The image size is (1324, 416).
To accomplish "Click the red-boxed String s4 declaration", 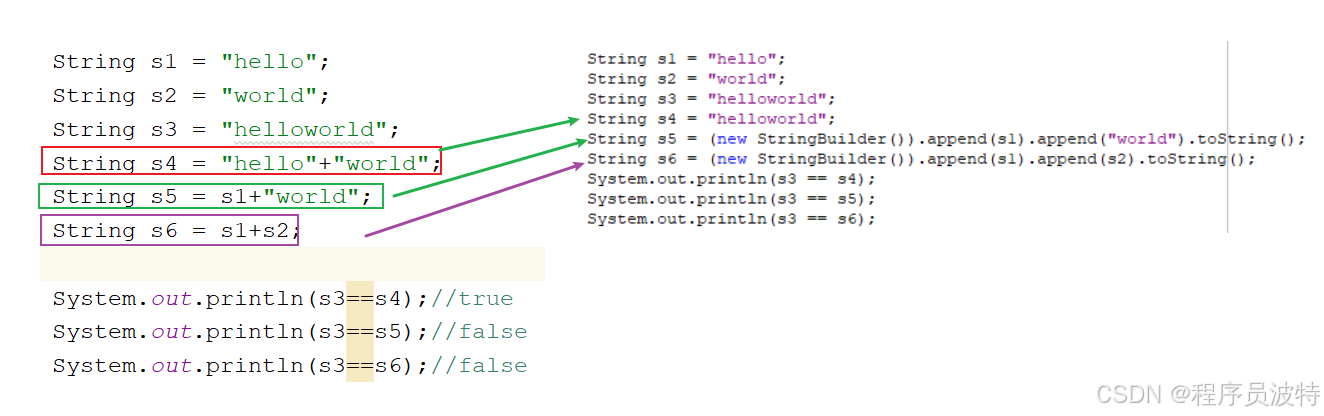I will 241,162.
